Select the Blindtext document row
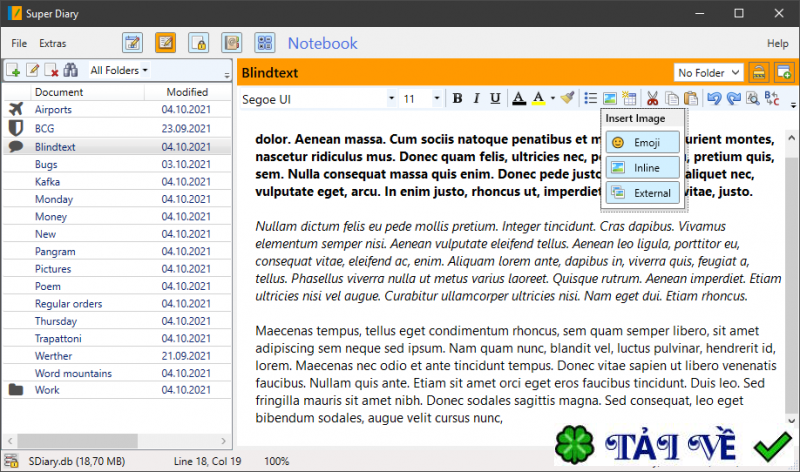 coord(117,147)
